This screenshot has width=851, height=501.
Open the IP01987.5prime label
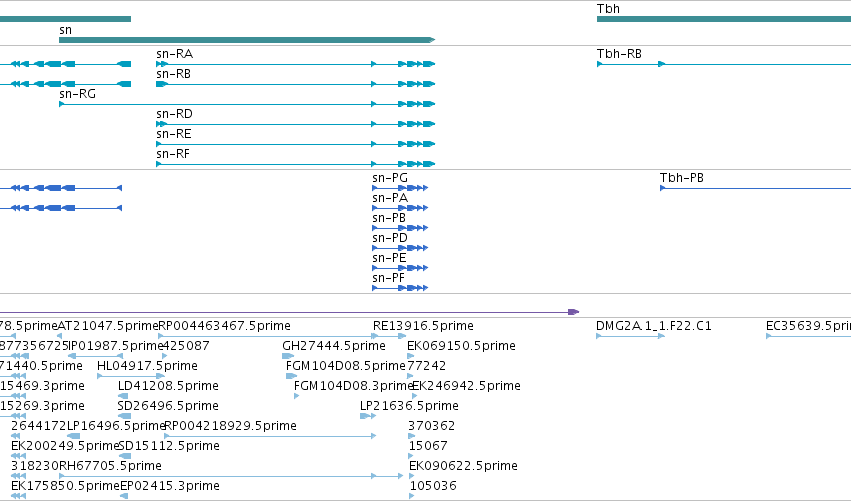[116, 346]
